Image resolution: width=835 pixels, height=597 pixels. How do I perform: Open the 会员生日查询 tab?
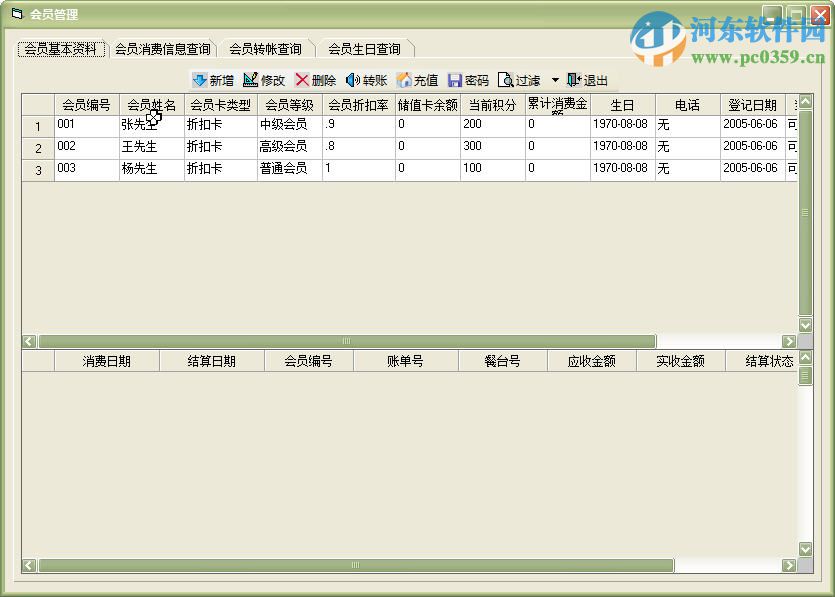click(x=366, y=47)
